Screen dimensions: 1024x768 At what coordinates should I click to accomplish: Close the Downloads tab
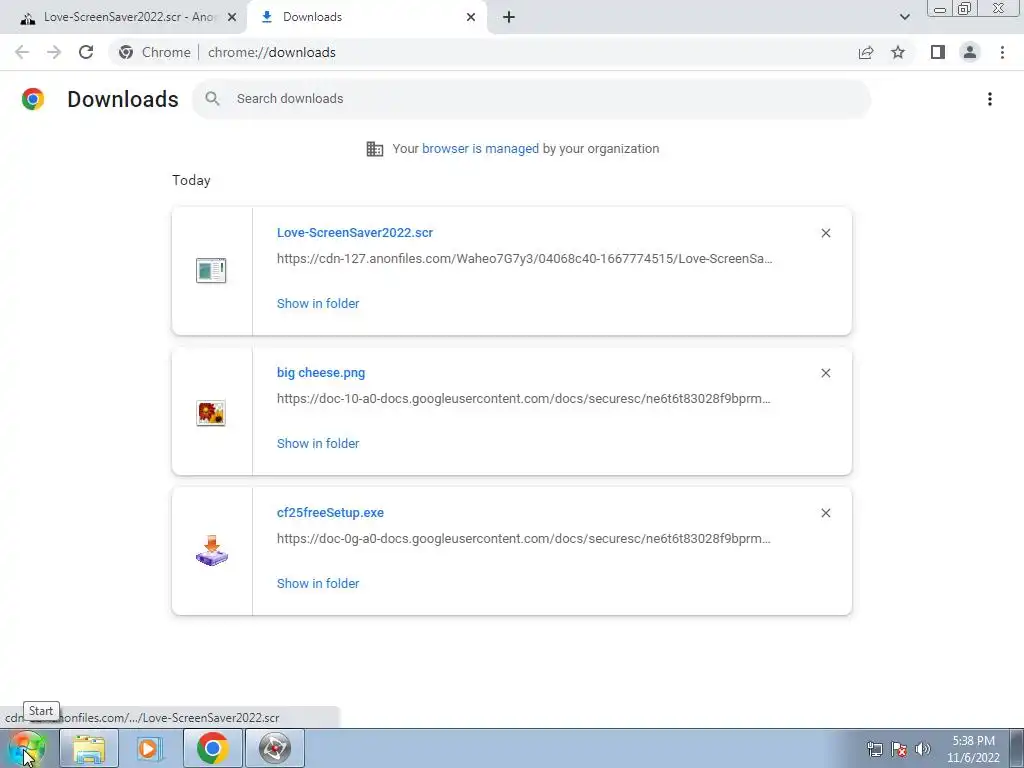pyautogui.click(x=471, y=18)
